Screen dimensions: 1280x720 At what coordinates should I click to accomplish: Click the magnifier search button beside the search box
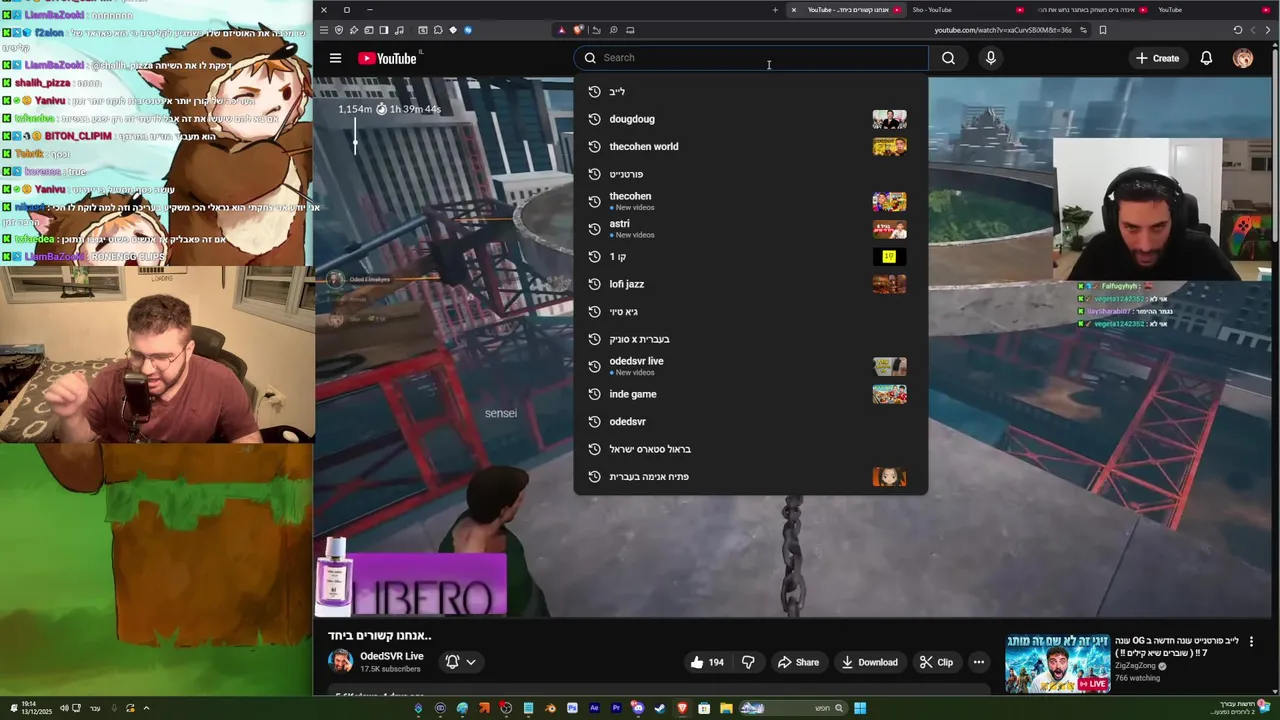click(948, 58)
